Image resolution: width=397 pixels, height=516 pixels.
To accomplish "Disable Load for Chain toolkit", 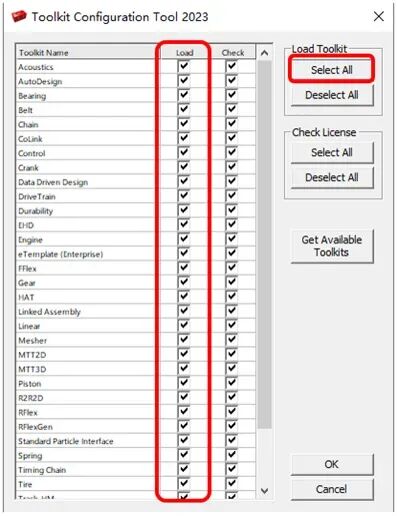I will (x=184, y=124).
